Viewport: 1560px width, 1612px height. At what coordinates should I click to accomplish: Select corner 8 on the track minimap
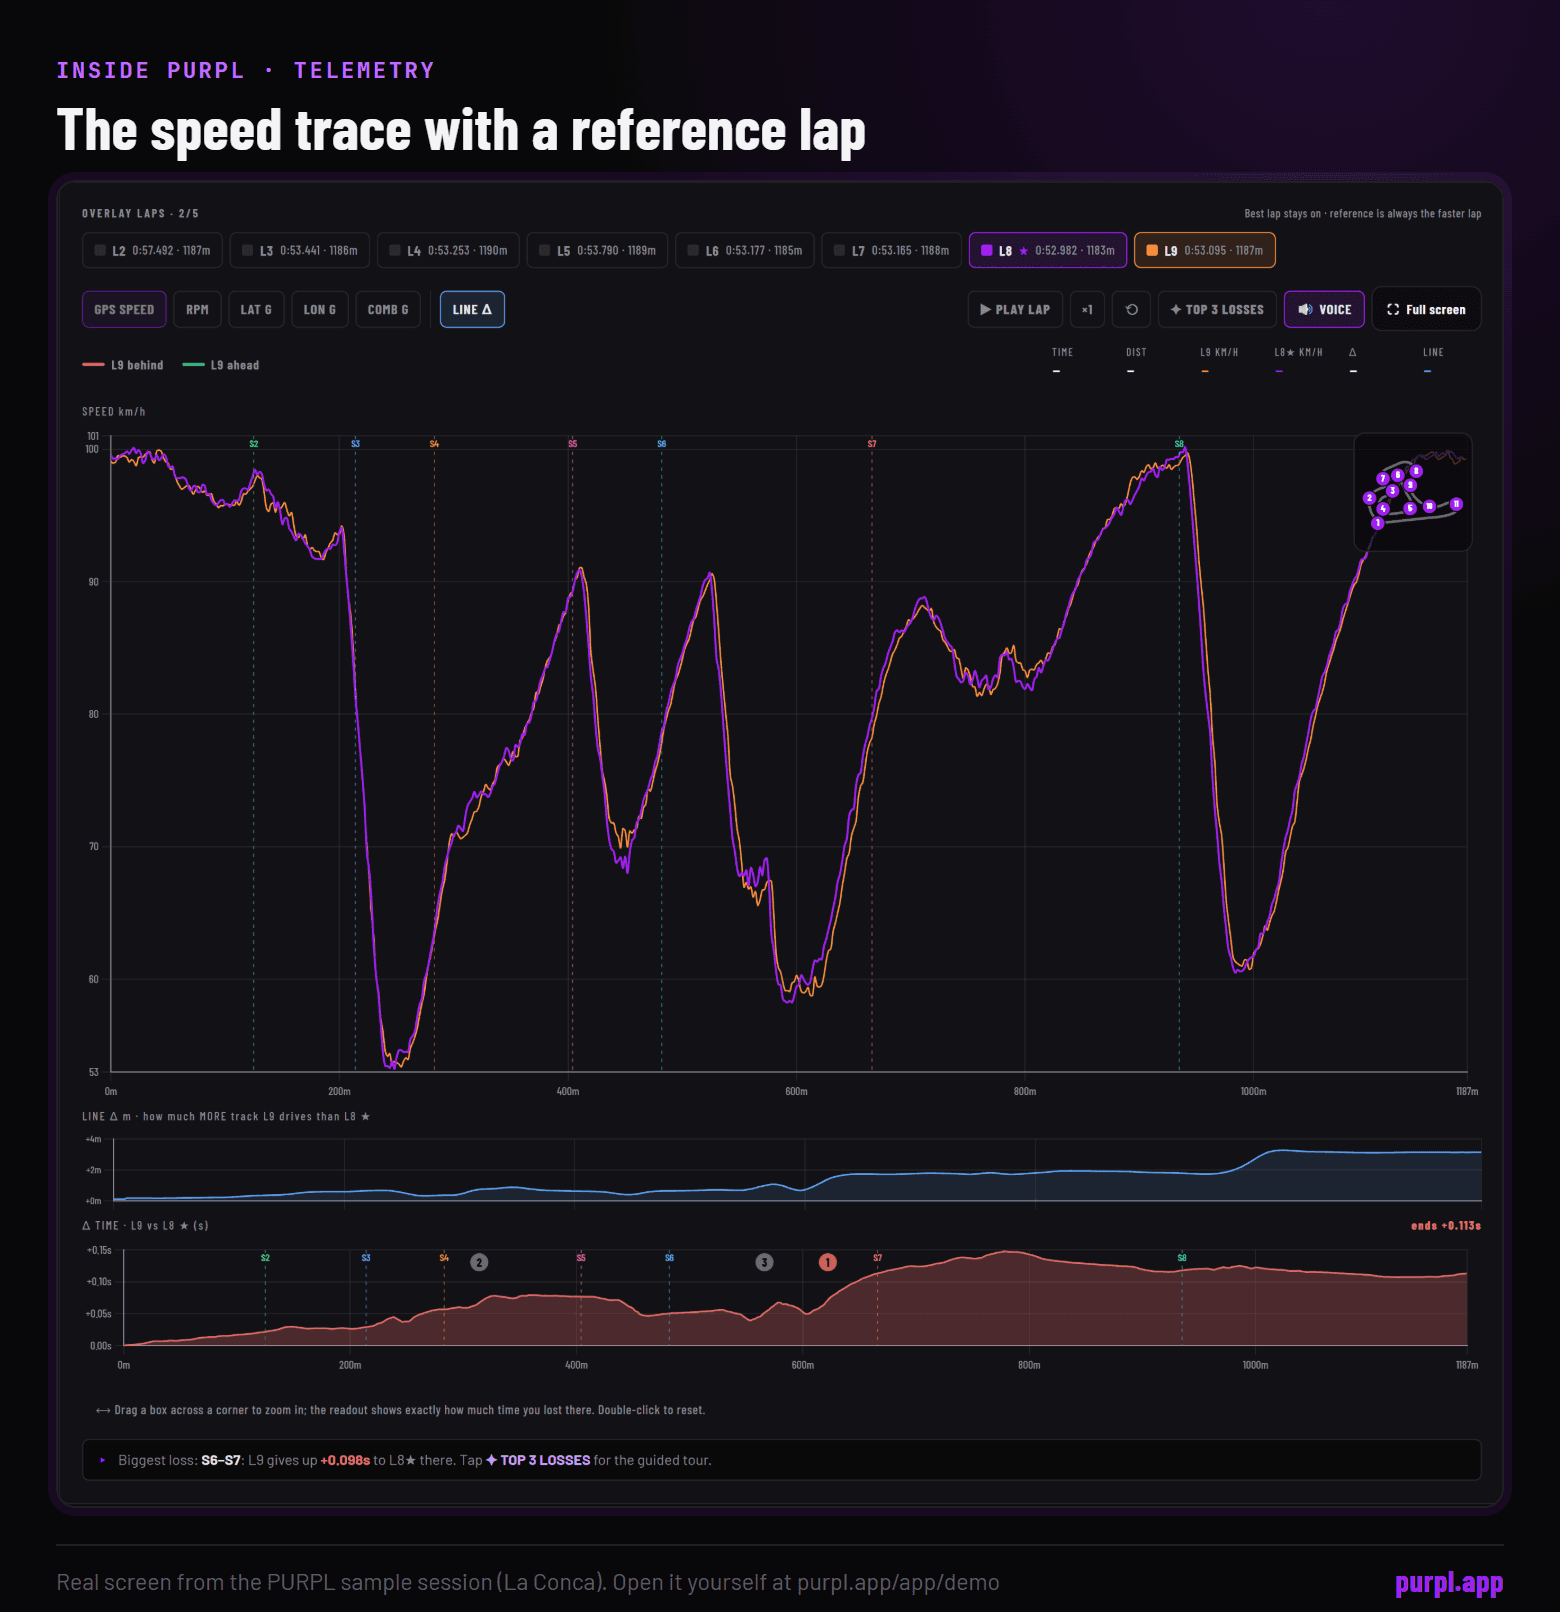[1416, 471]
